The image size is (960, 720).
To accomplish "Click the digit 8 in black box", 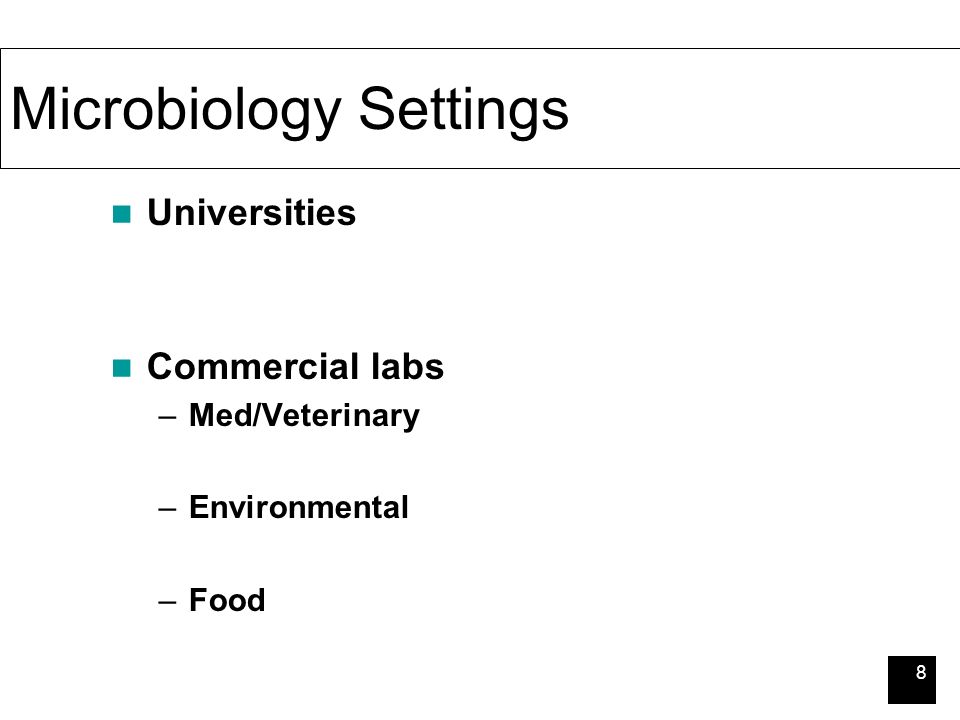I will (x=921, y=672).
